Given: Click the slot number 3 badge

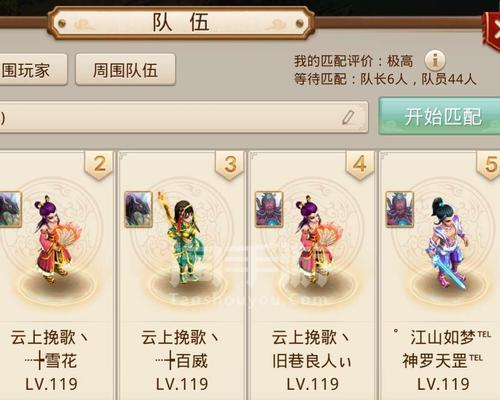Looking at the screenshot, I should point(230,166).
